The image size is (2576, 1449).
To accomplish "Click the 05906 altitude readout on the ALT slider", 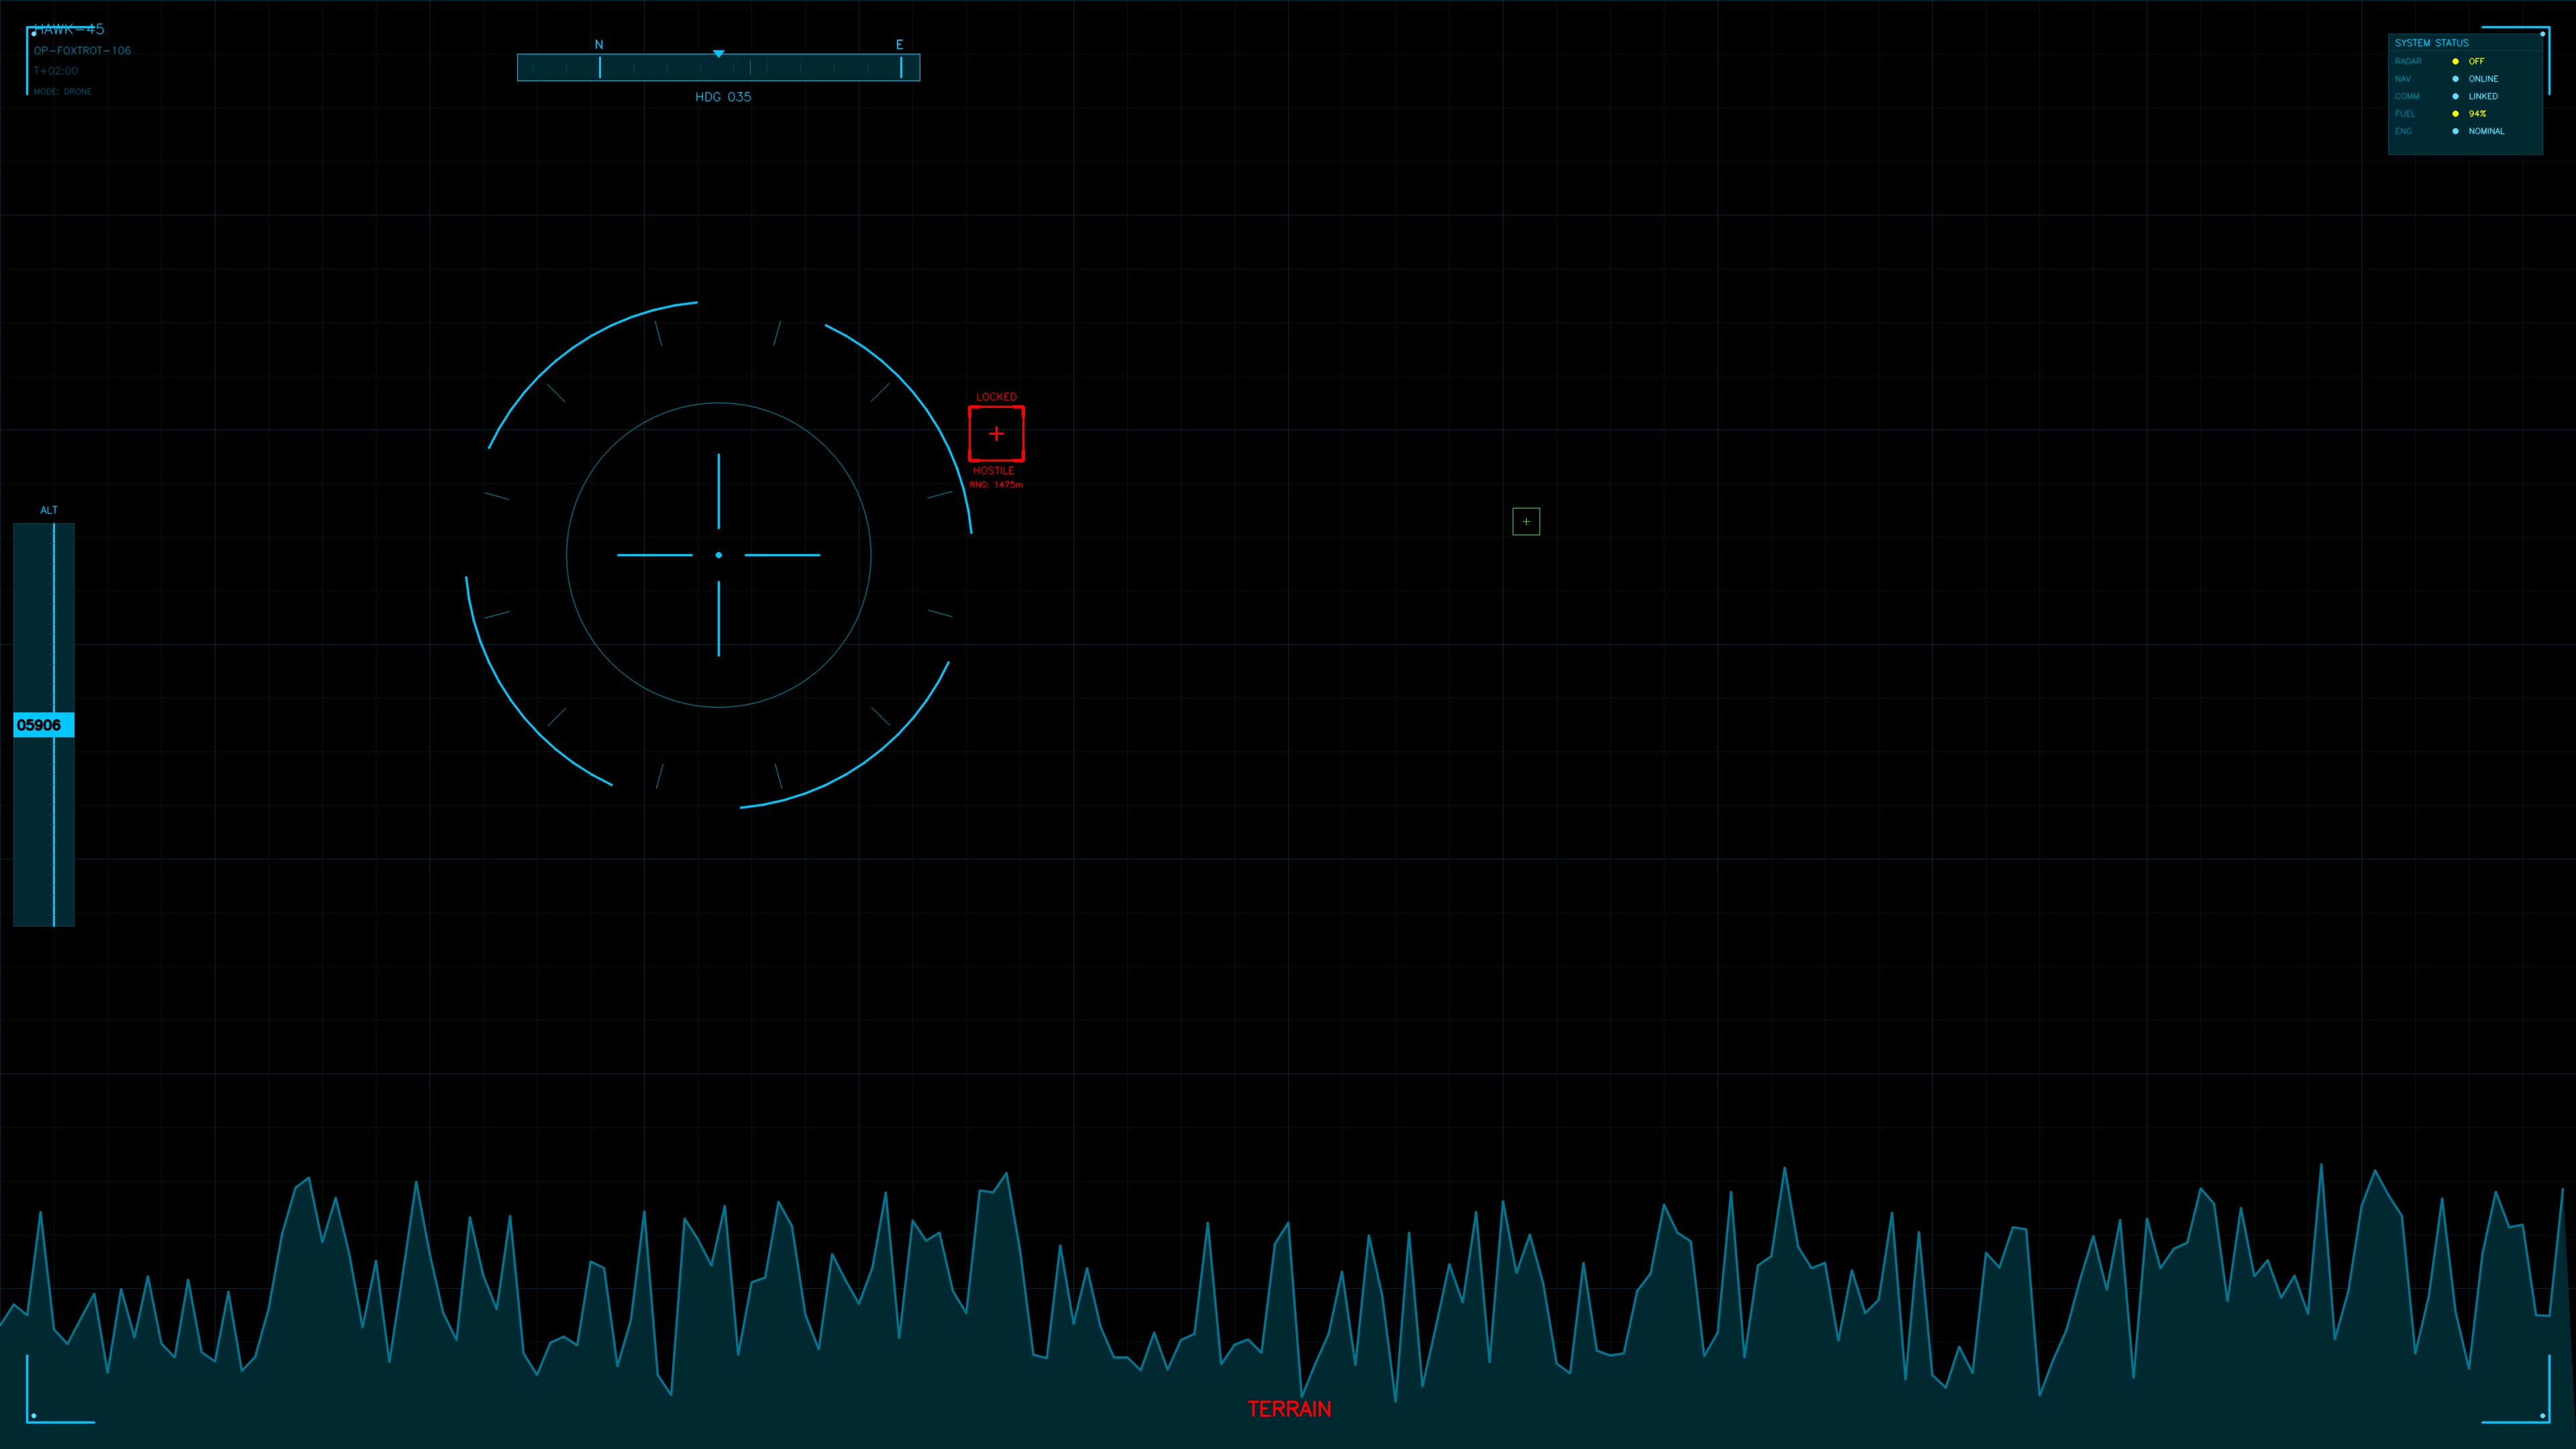I will 38,724.
